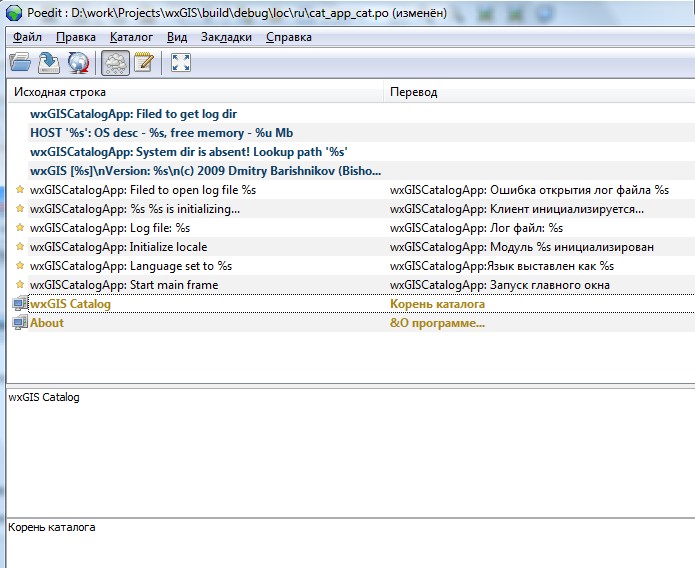Click the computer icon next to 'About'

(x=19, y=323)
